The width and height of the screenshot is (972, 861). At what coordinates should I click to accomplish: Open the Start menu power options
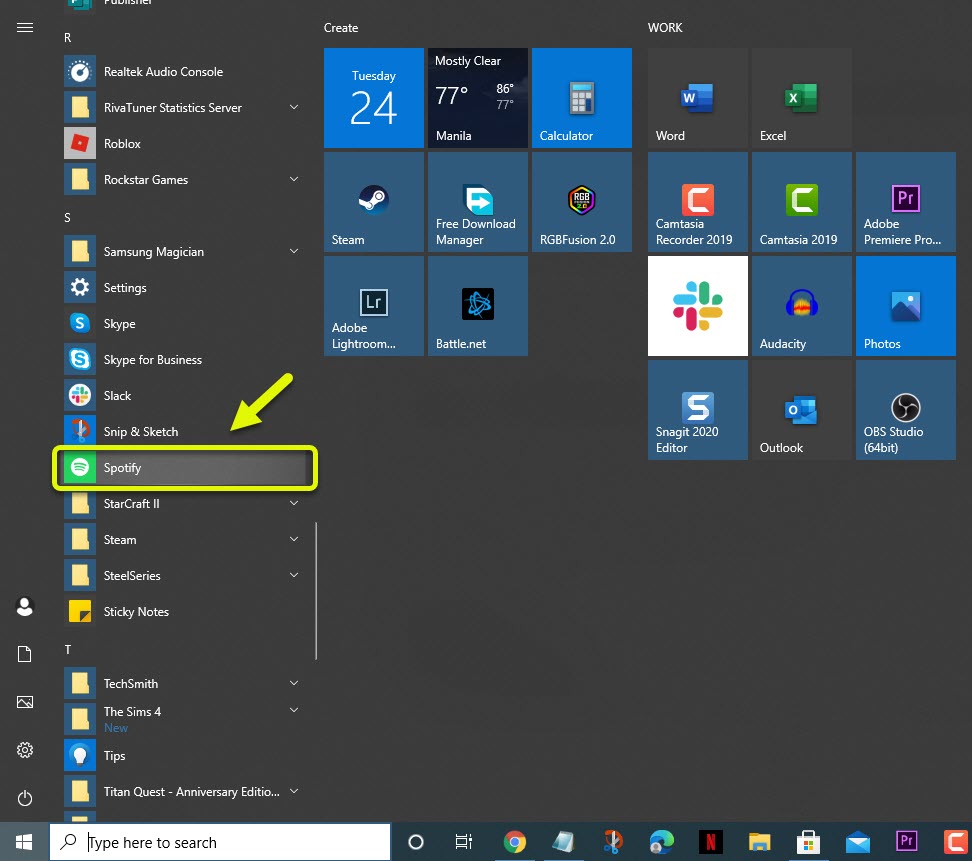click(x=25, y=798)
